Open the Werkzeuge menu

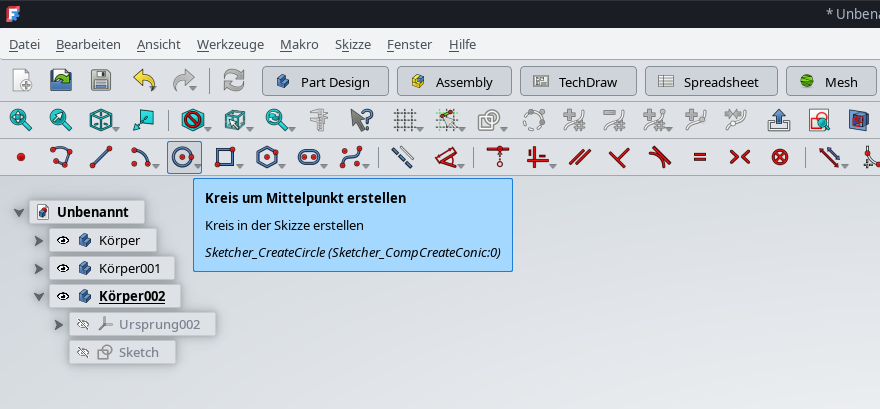(230, 44)
